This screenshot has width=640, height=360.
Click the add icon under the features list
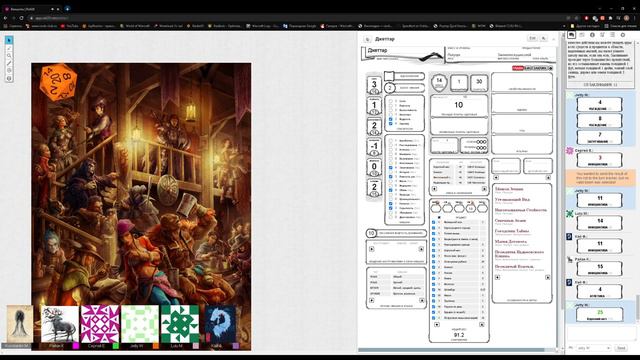coord(498,277)
